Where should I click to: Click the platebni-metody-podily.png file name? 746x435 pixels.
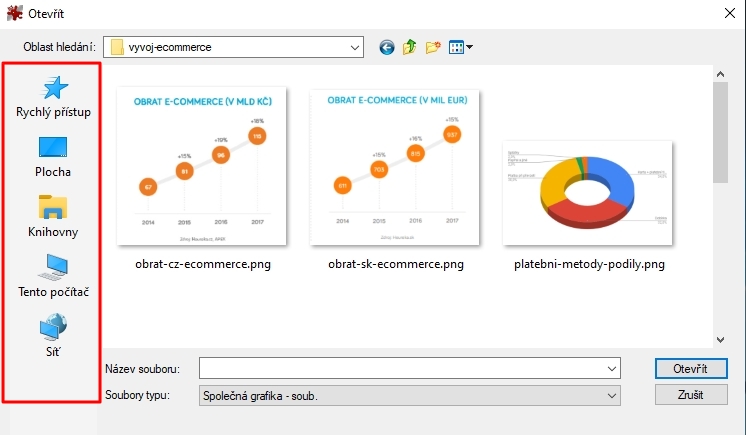(x=589, y=264)
